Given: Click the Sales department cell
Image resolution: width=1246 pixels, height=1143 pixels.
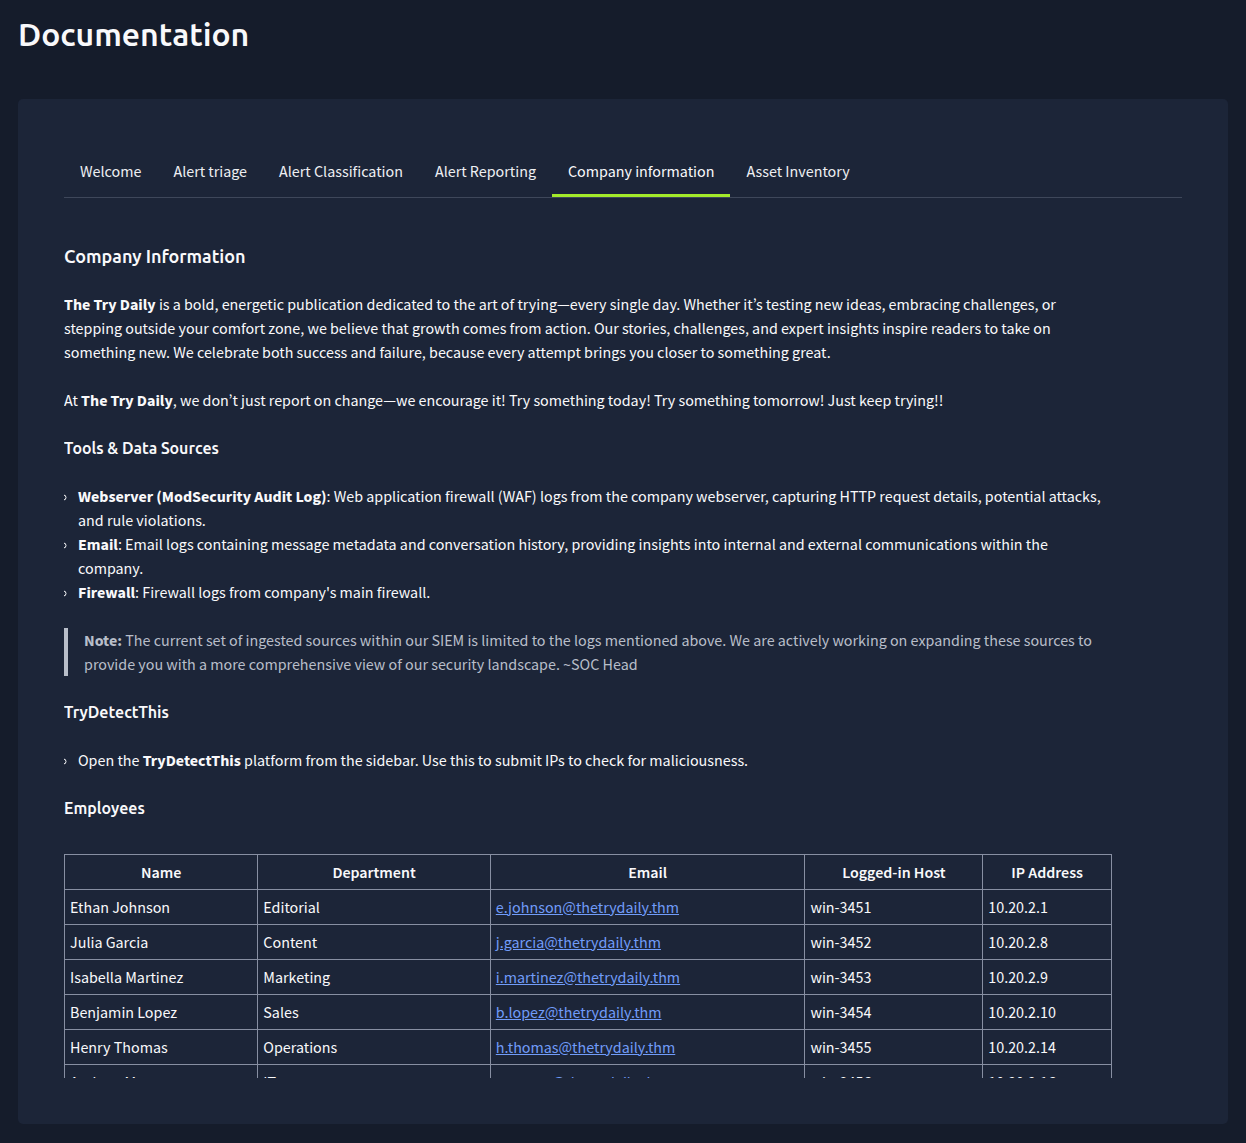Looking at the screenshot, I should (374, 1013).
